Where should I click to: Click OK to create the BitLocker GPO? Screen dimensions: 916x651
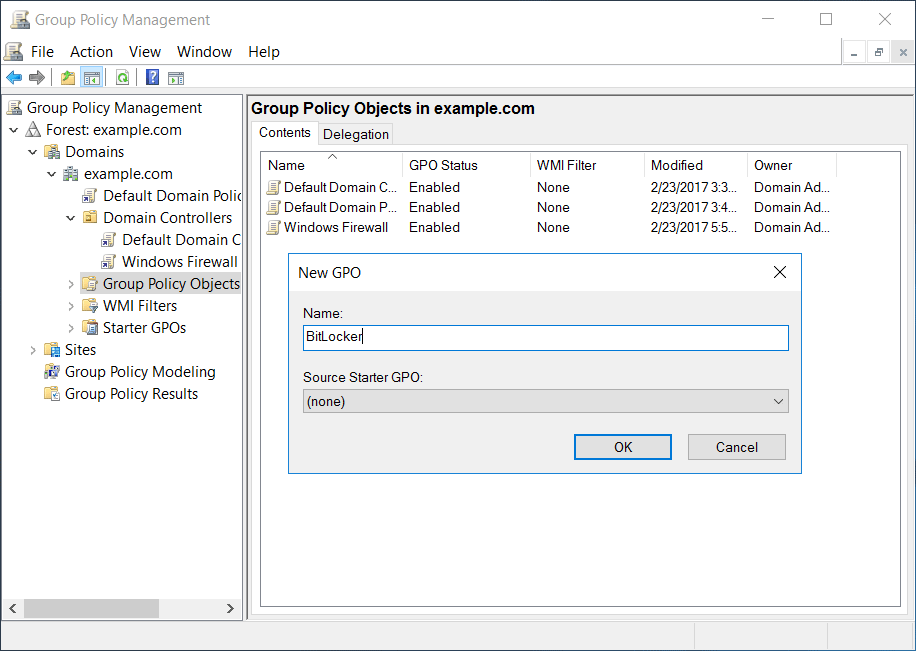pos(622,447)
